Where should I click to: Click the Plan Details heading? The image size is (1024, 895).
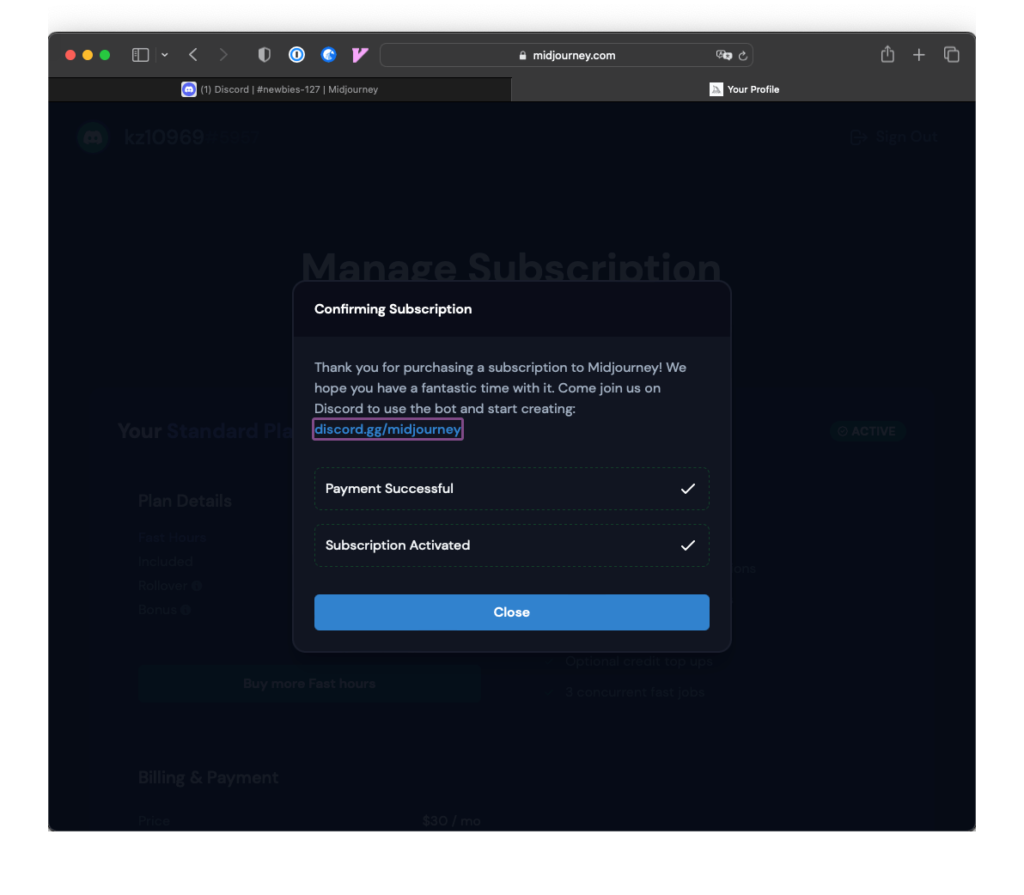point(185,501)
